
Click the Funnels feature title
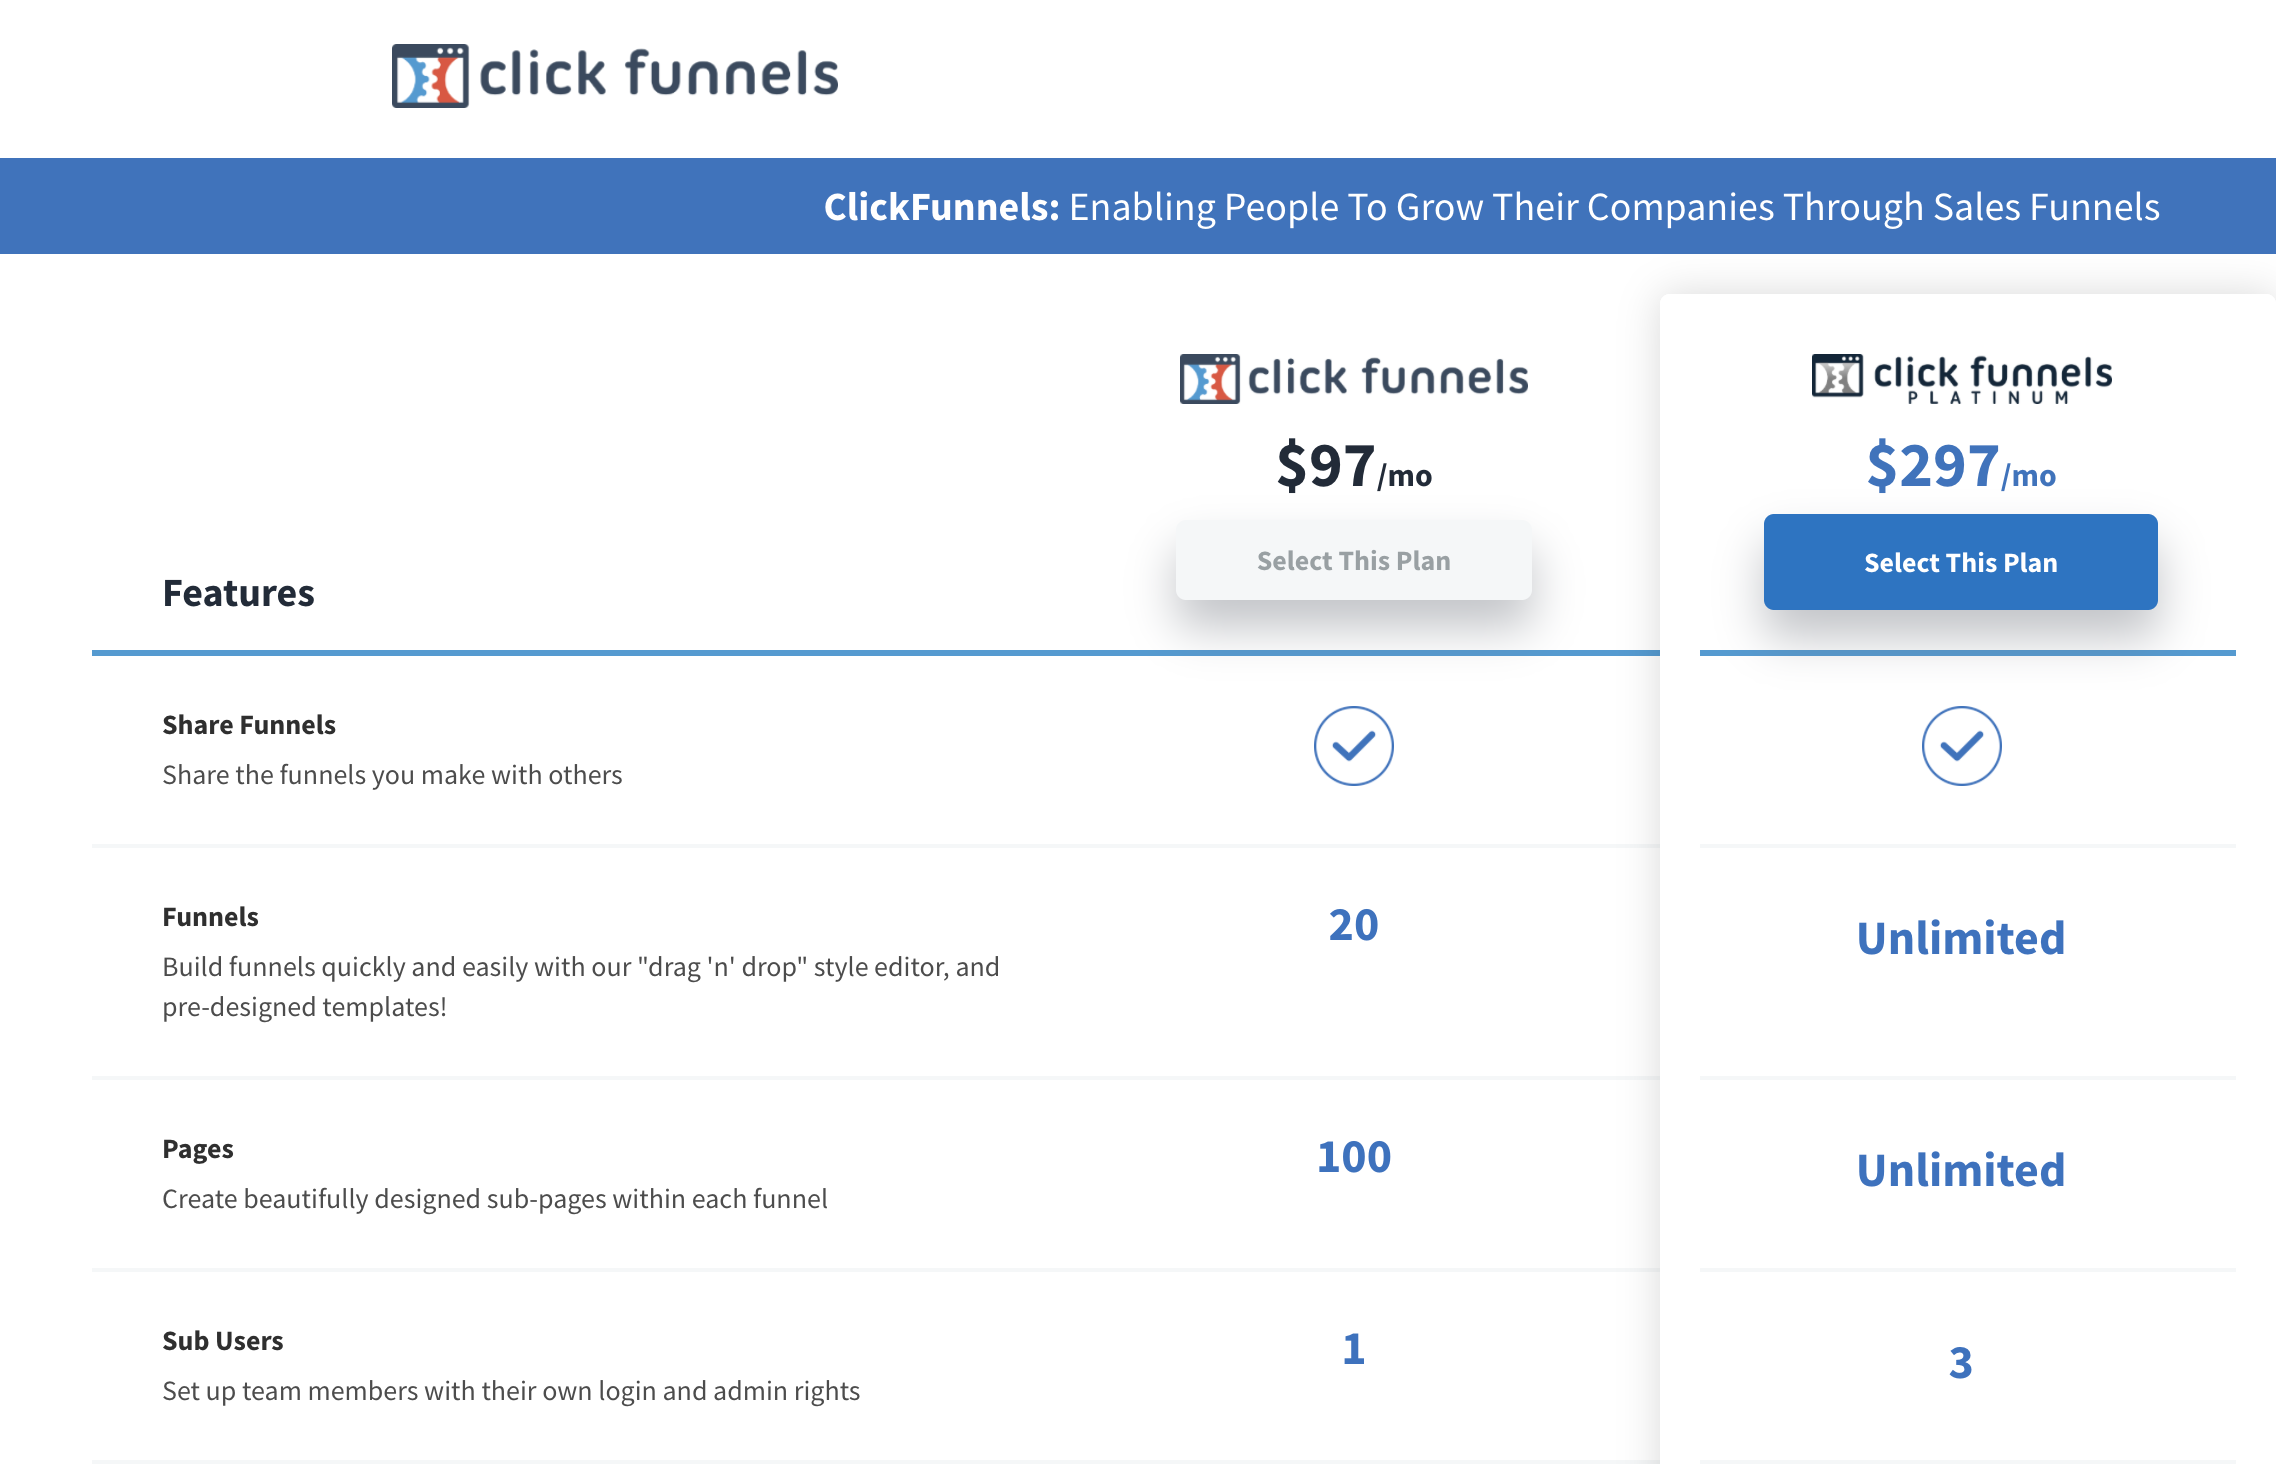click(x=210, y=917)
